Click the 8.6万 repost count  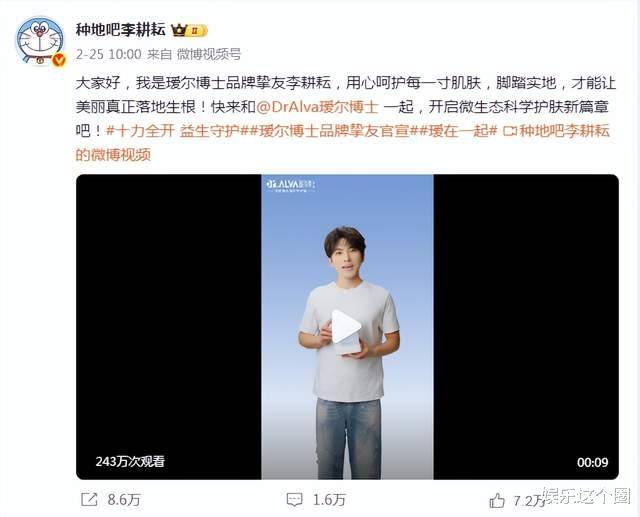click(x=124, y=500)
